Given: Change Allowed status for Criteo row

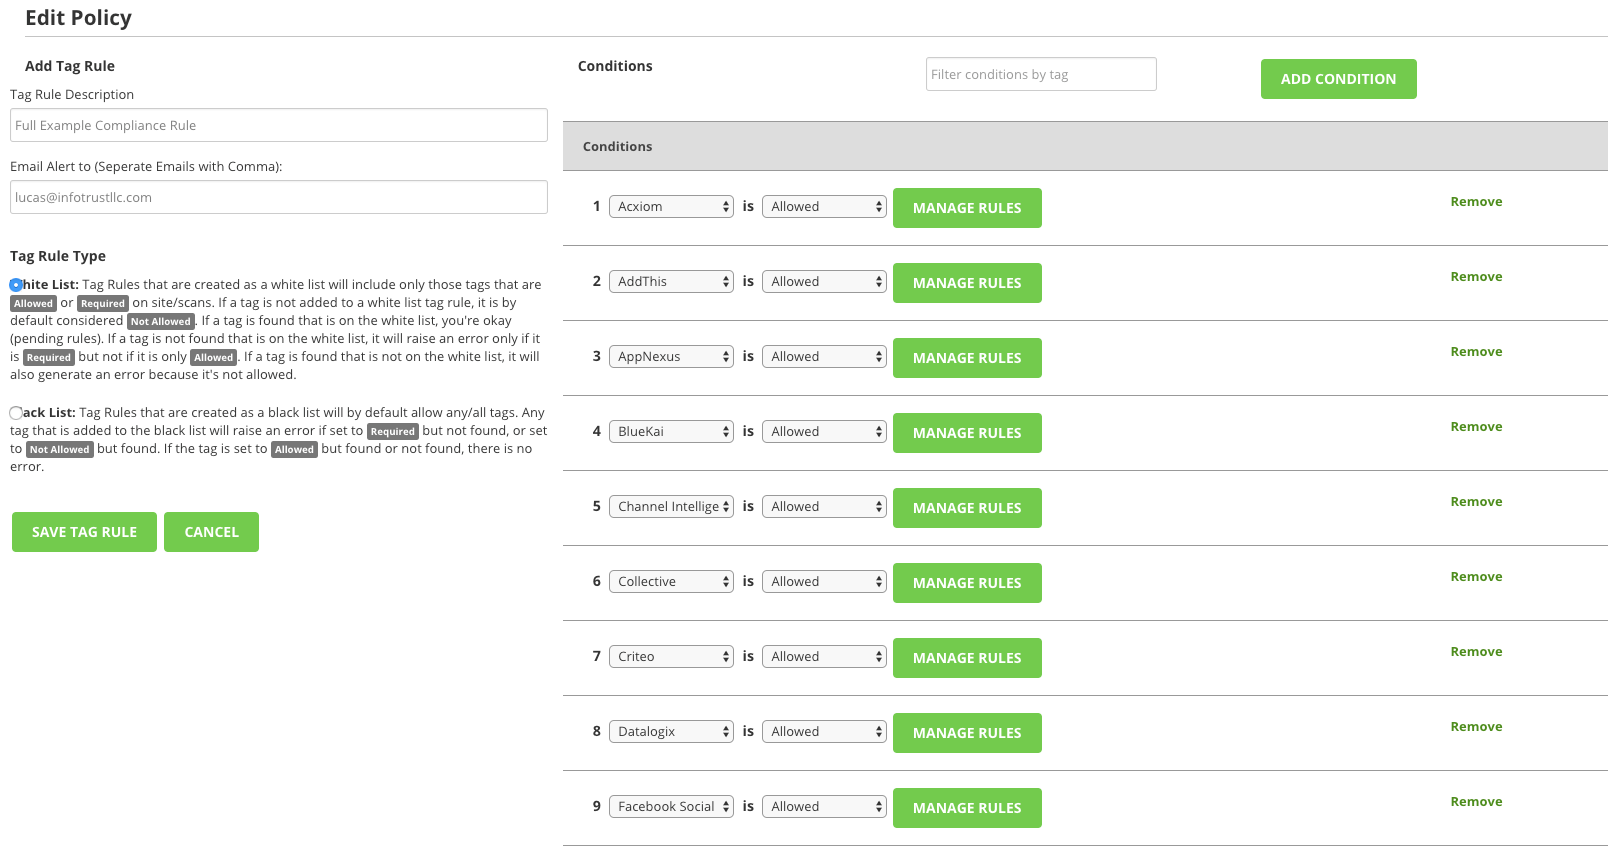Looking at the screenshot, I should pyautogui.click(x=824, y=657).
